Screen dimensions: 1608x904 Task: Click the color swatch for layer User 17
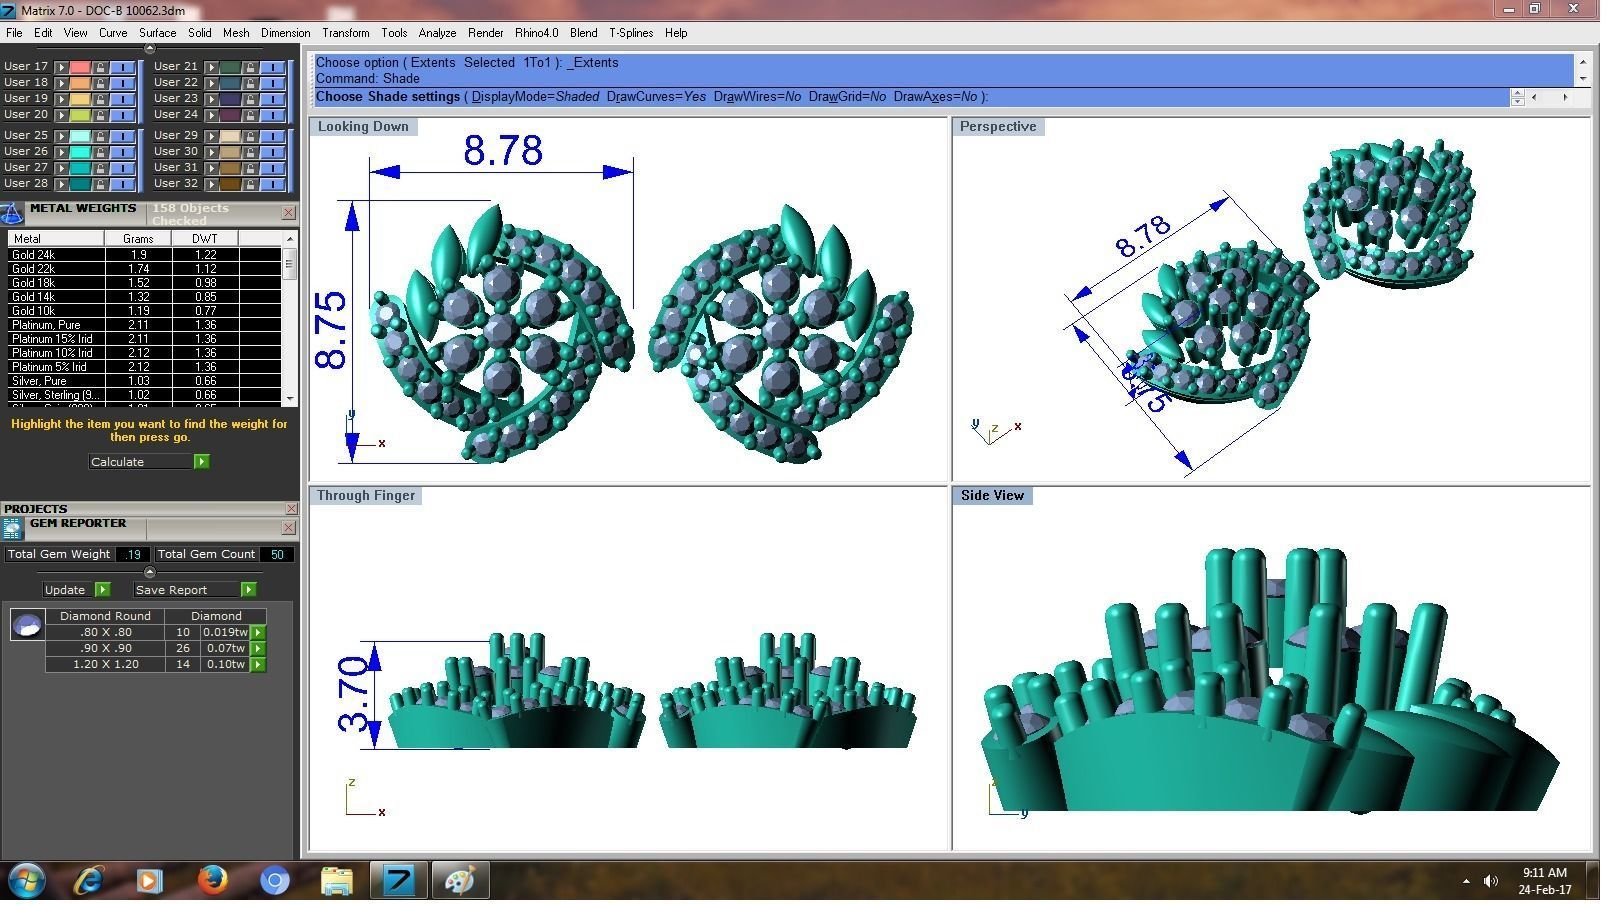click(80, 67)
